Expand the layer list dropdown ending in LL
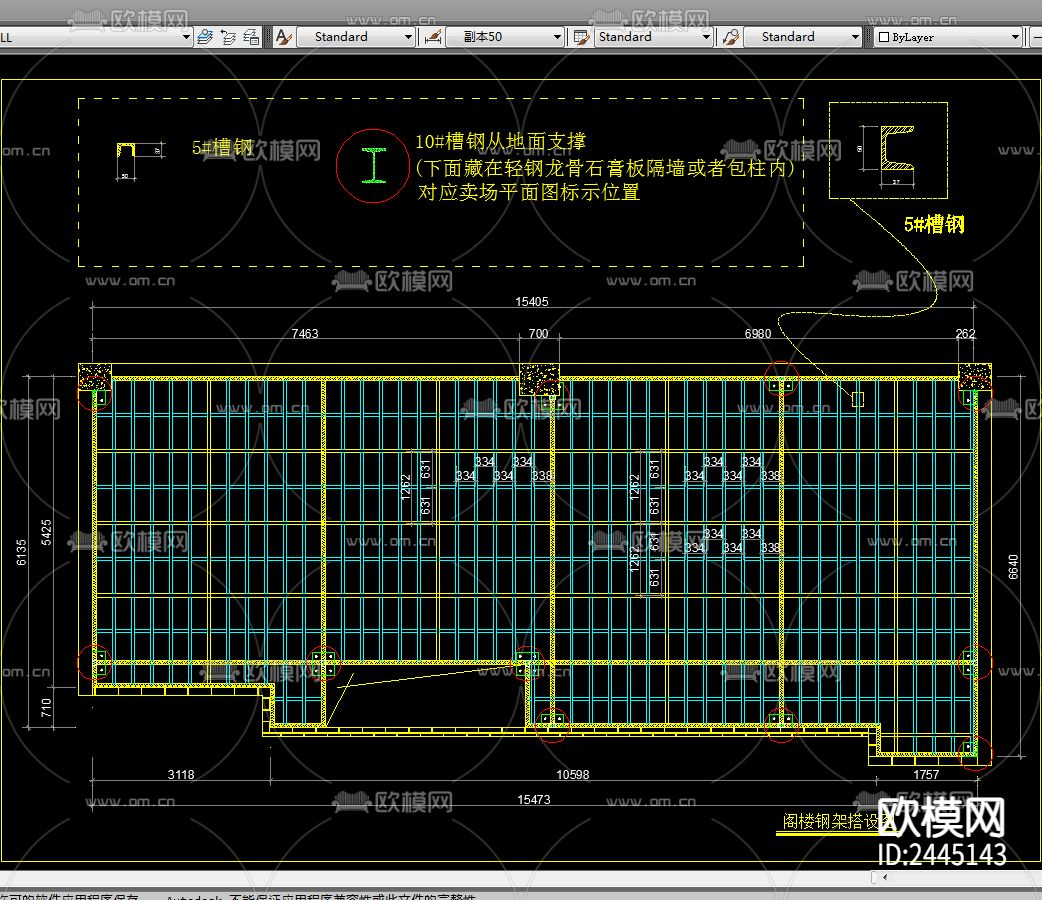This screenshot has width=1042, height=900. coord(186,37)
